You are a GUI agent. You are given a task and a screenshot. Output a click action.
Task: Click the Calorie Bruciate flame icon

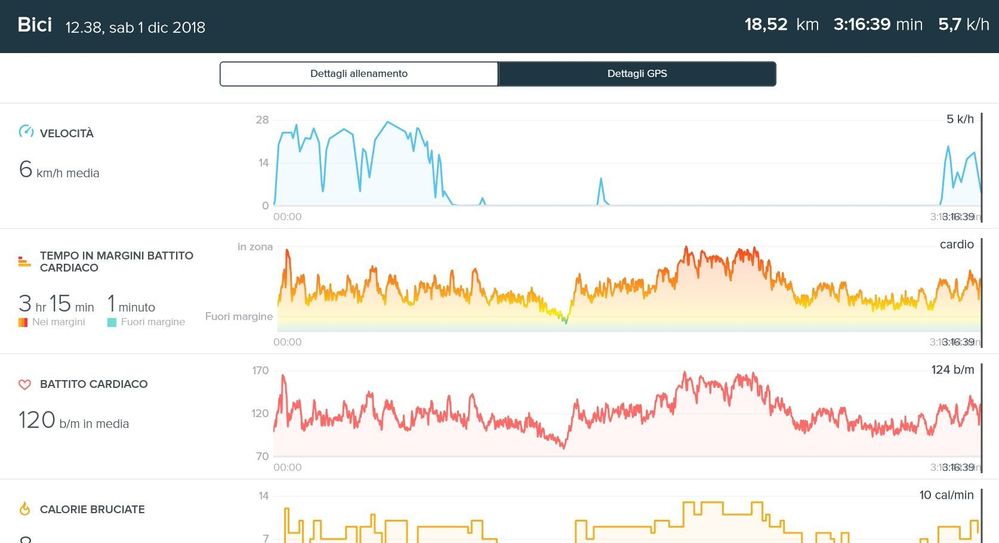[x=26, y=509]
